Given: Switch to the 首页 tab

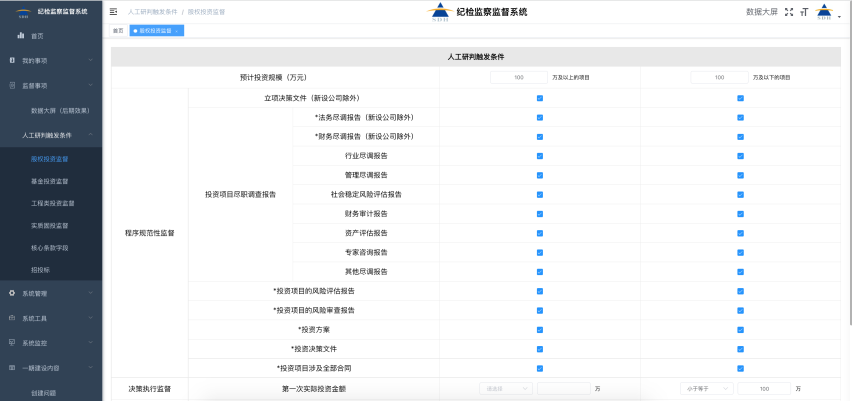Looking at the screenshot, I should [118, 31].
